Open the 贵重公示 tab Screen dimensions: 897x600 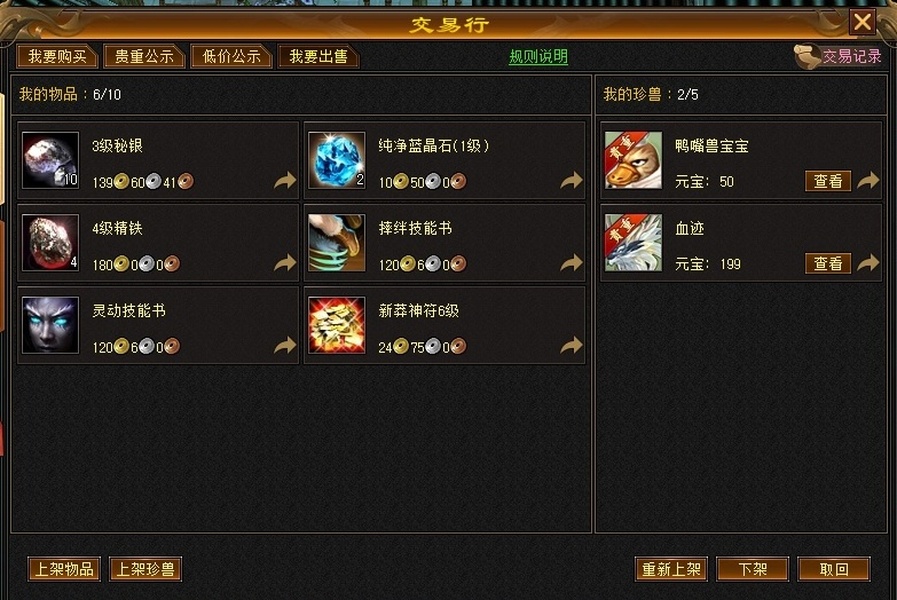[144, 57]
